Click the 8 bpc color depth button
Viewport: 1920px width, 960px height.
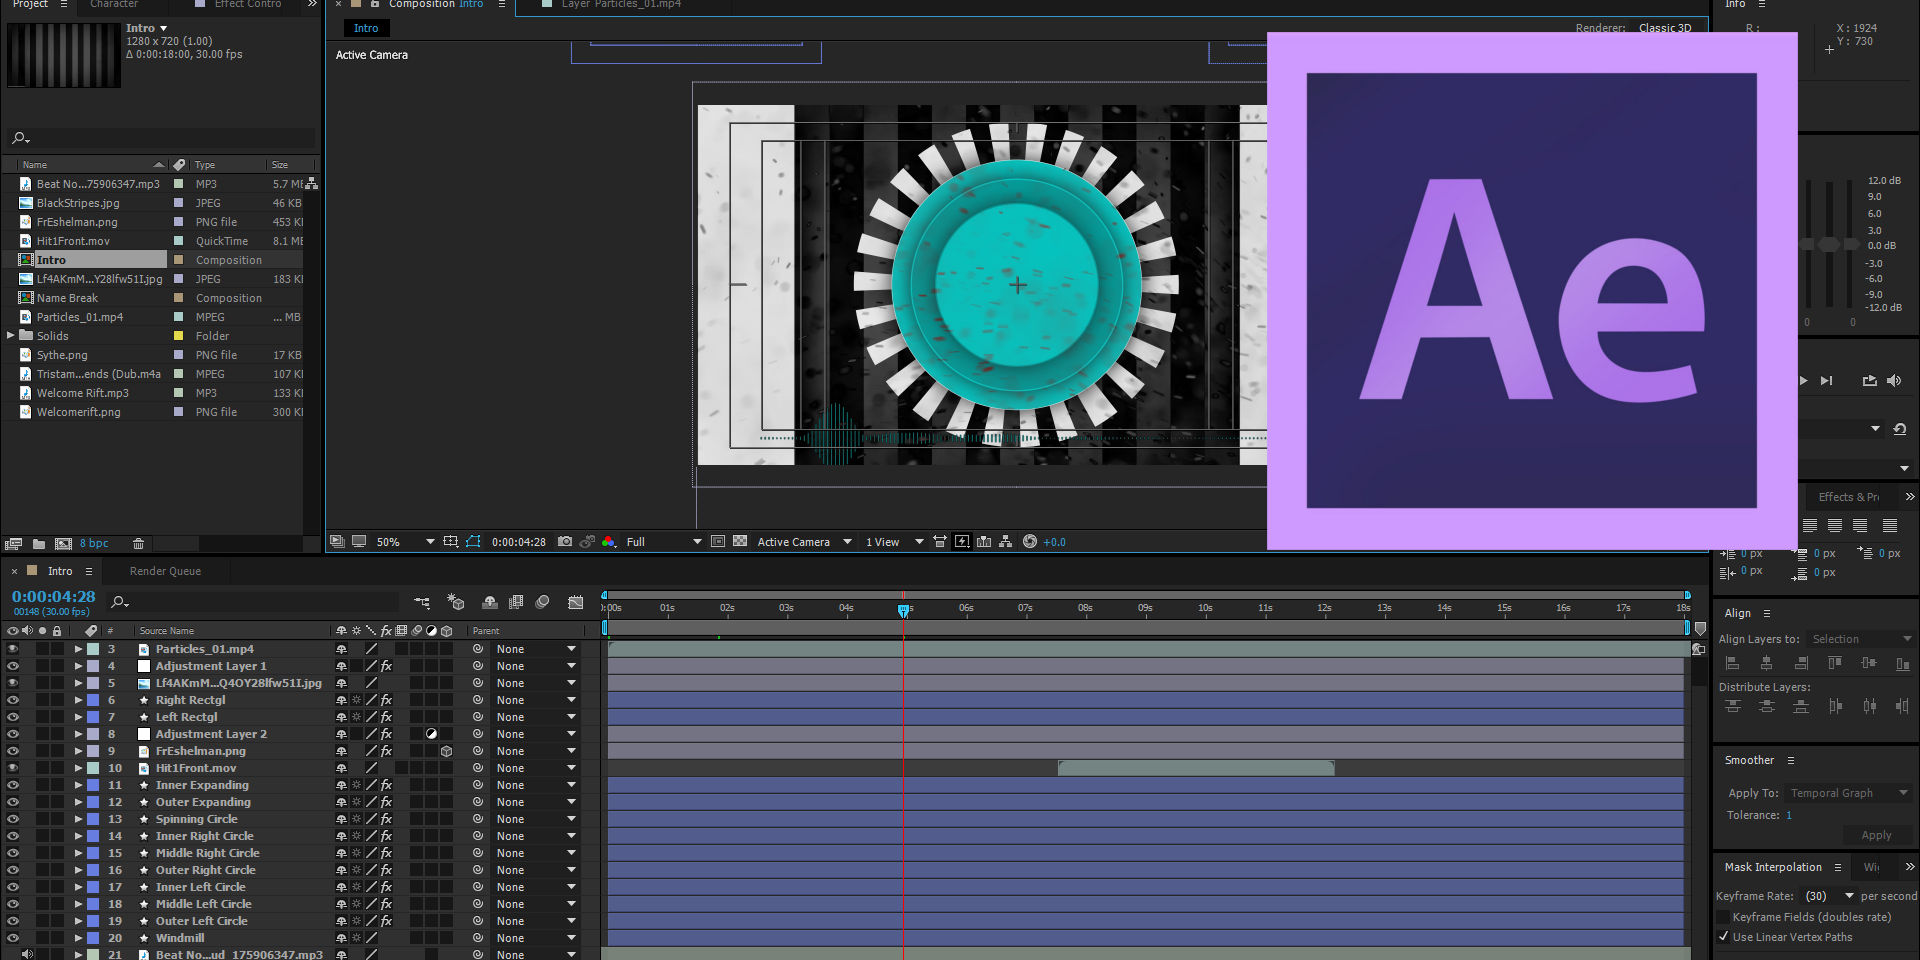(x=94, y=544)
